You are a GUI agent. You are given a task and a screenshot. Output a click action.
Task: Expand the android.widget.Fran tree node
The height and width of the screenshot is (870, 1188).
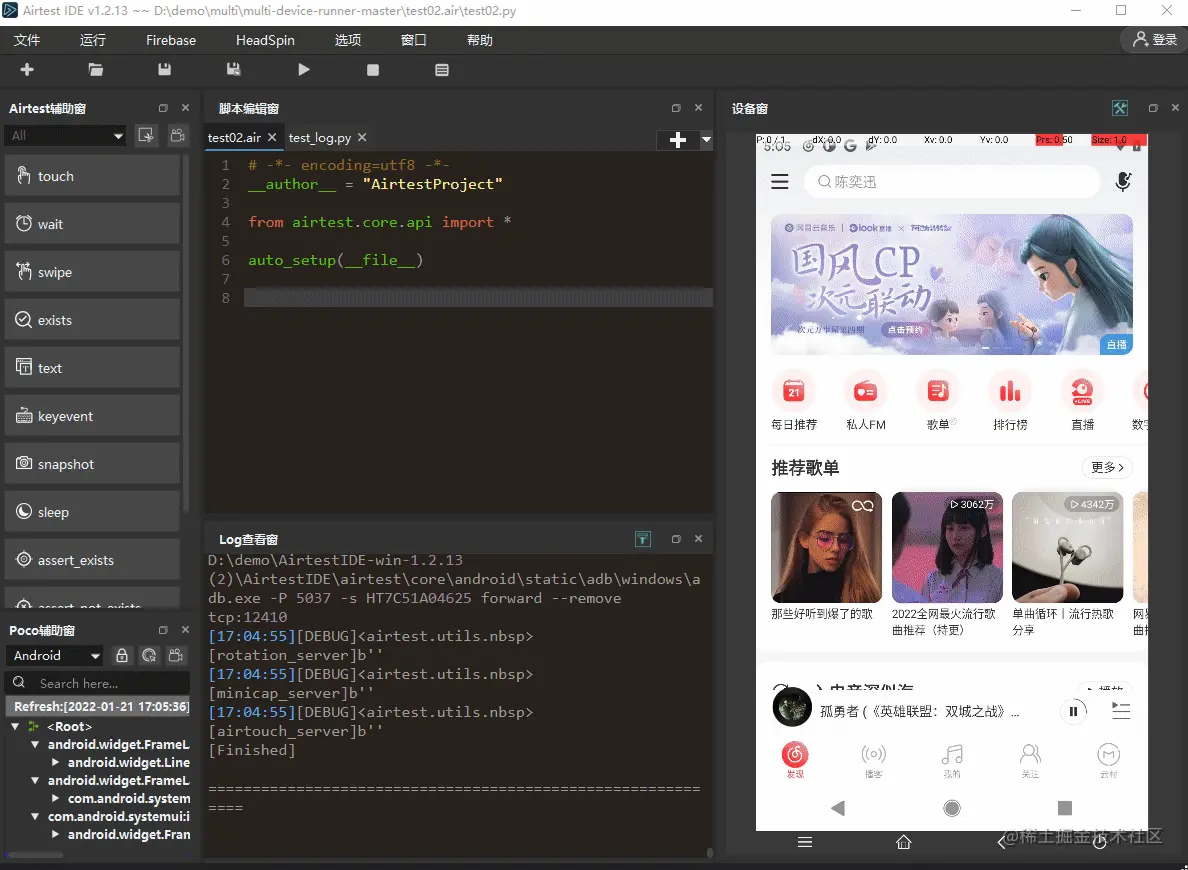coord(55,834)
